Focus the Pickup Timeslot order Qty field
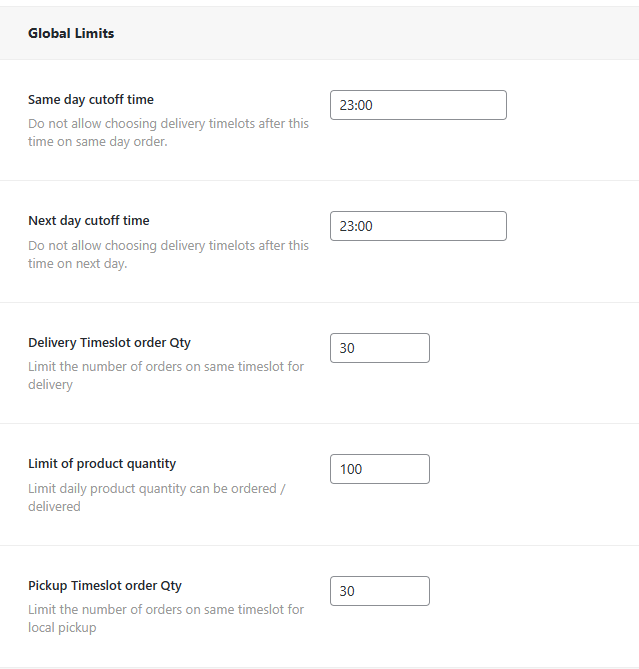Image resolution: width=639 pixels, height=669 pixels. tap(380, 591)
